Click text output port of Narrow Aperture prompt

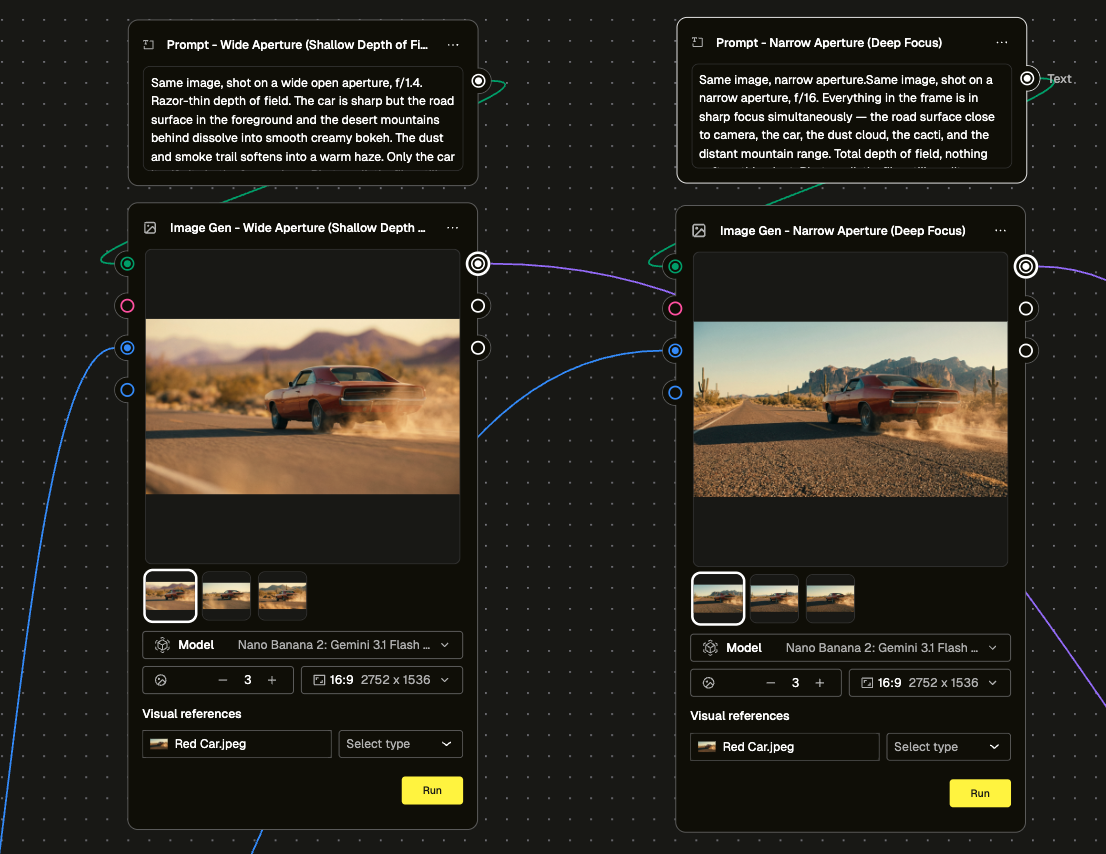pyautogui.click(x=1027, y=78)
